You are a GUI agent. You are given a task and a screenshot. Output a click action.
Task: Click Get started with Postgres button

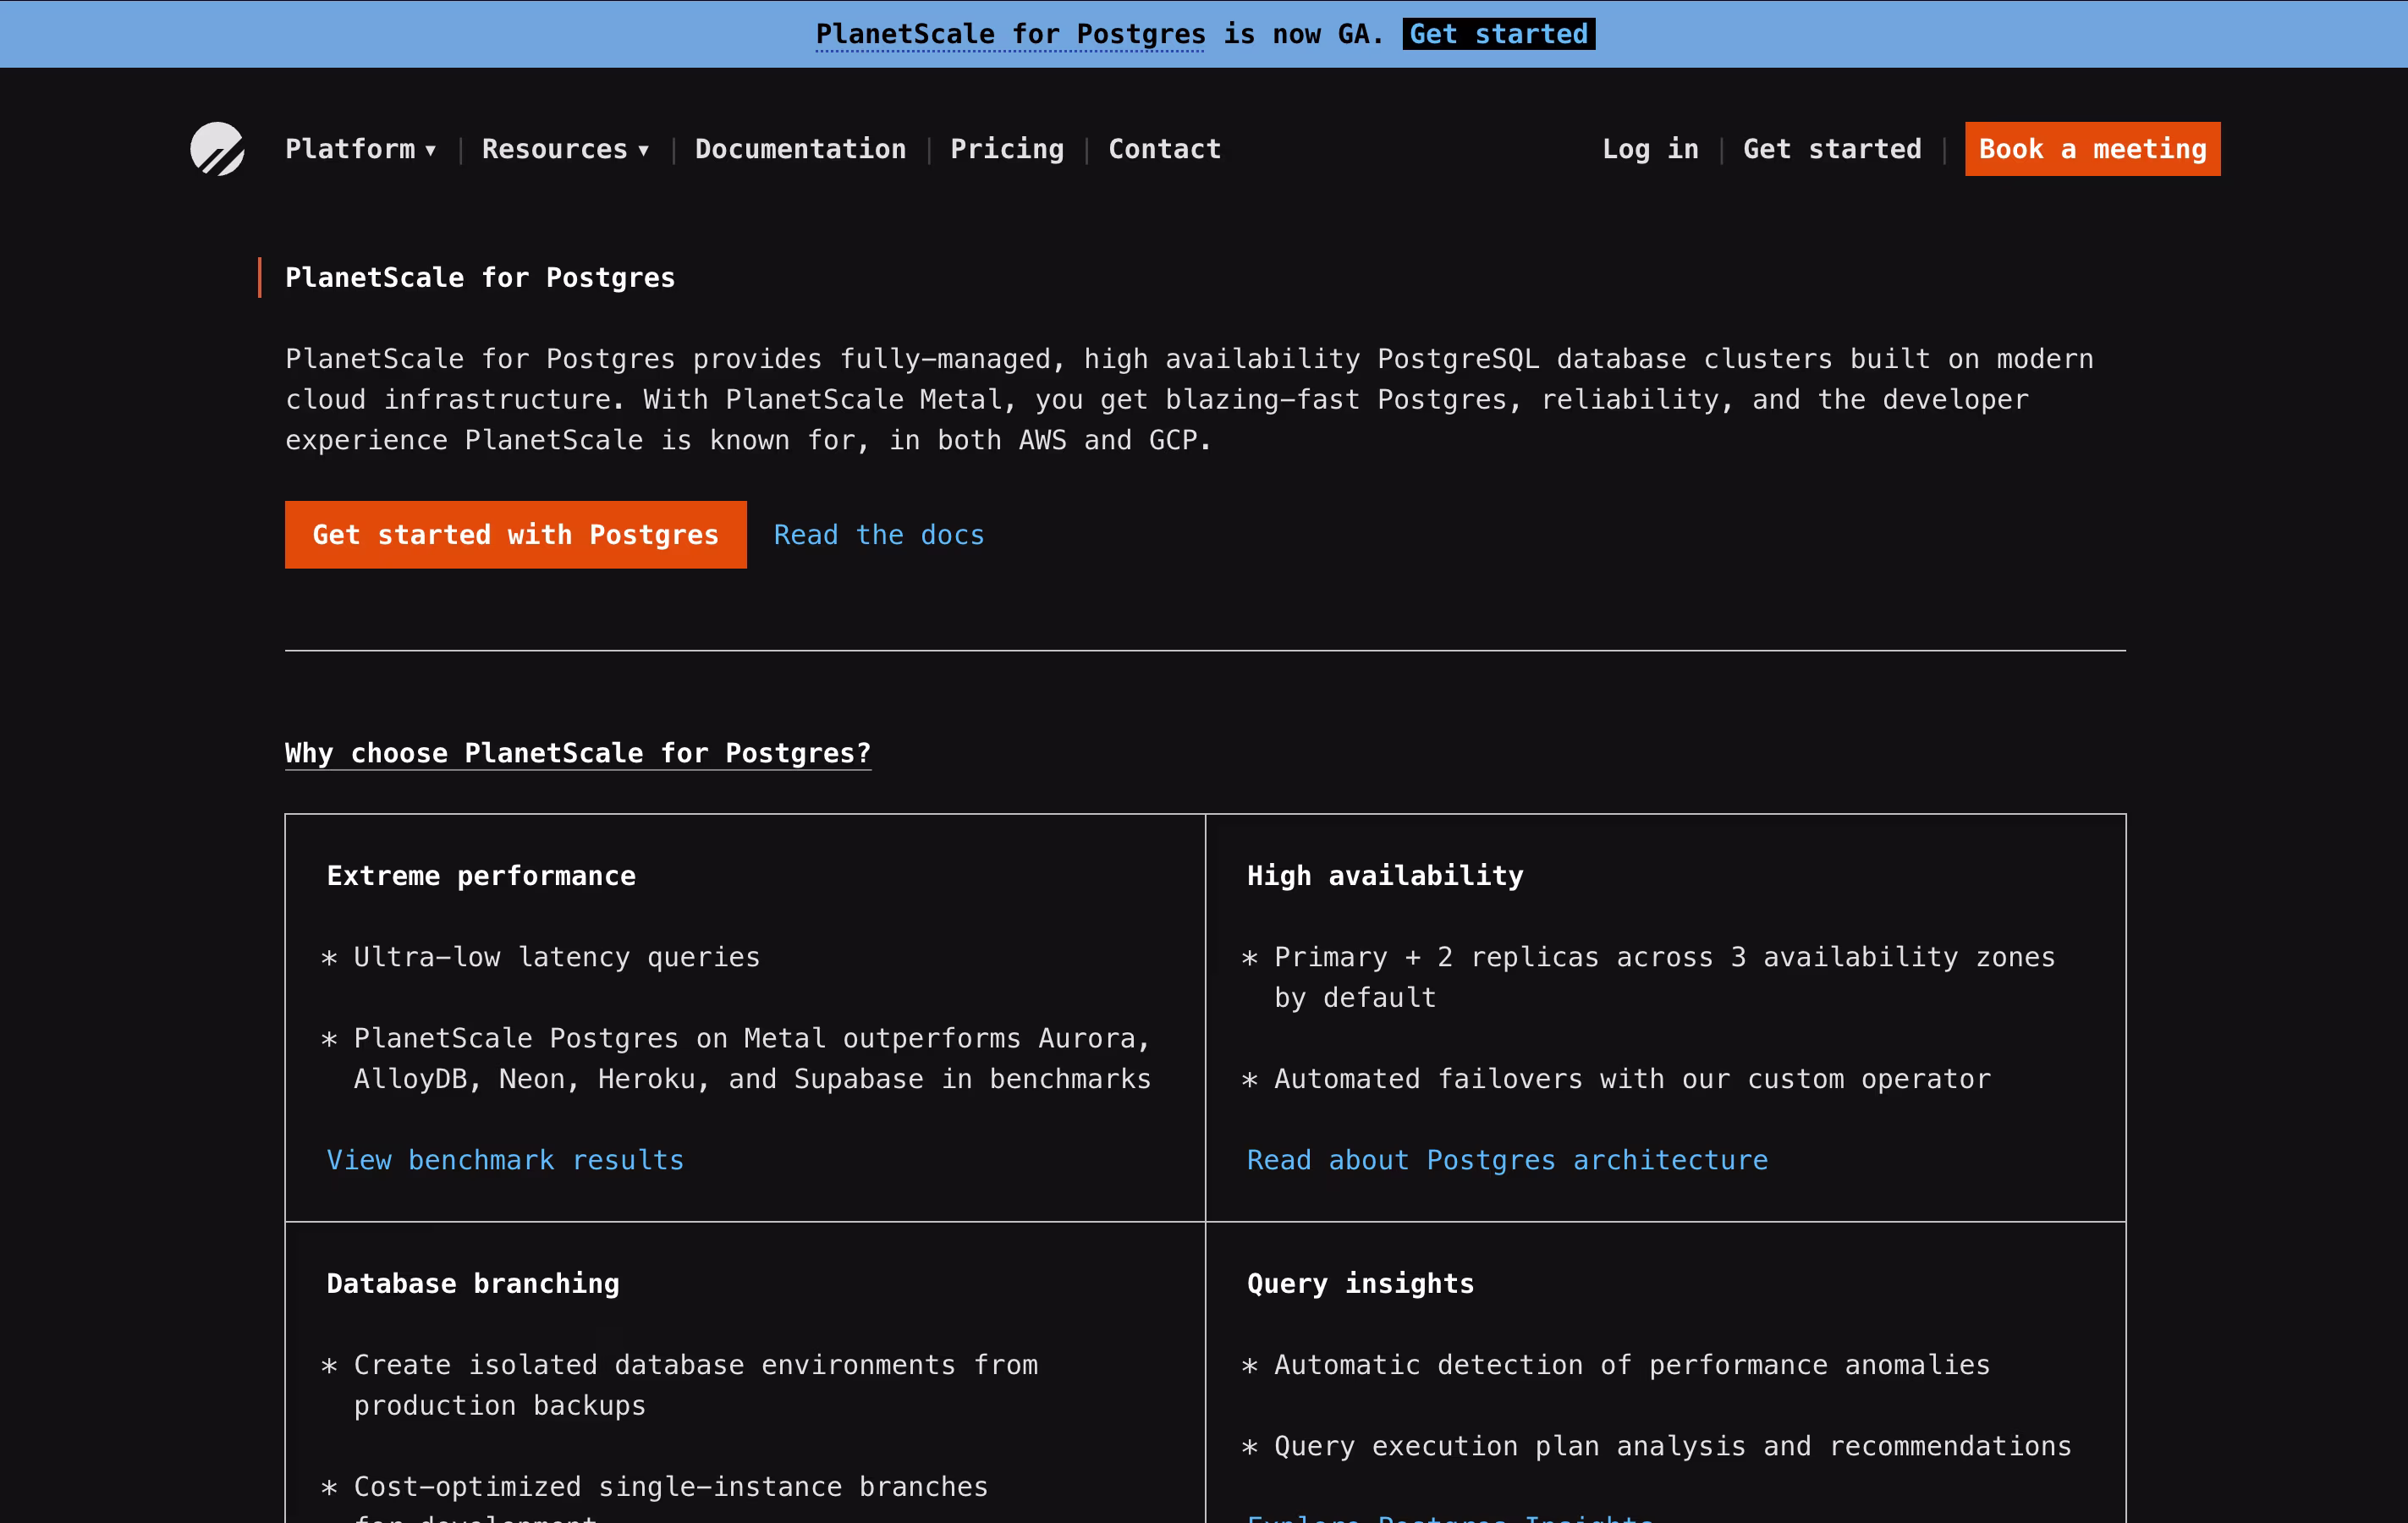click(515, 535)
